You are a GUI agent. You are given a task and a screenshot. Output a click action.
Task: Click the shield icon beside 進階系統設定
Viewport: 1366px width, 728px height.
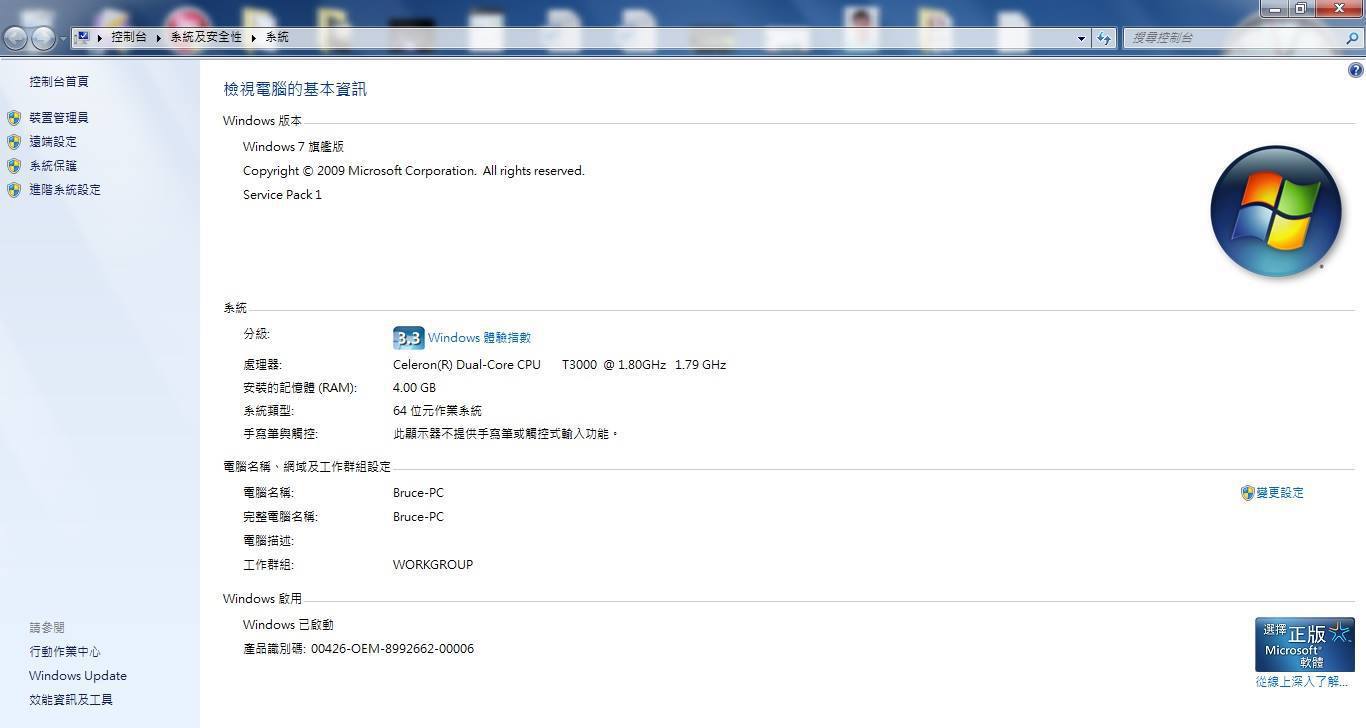pyautogui.click(x=14, y=189)
